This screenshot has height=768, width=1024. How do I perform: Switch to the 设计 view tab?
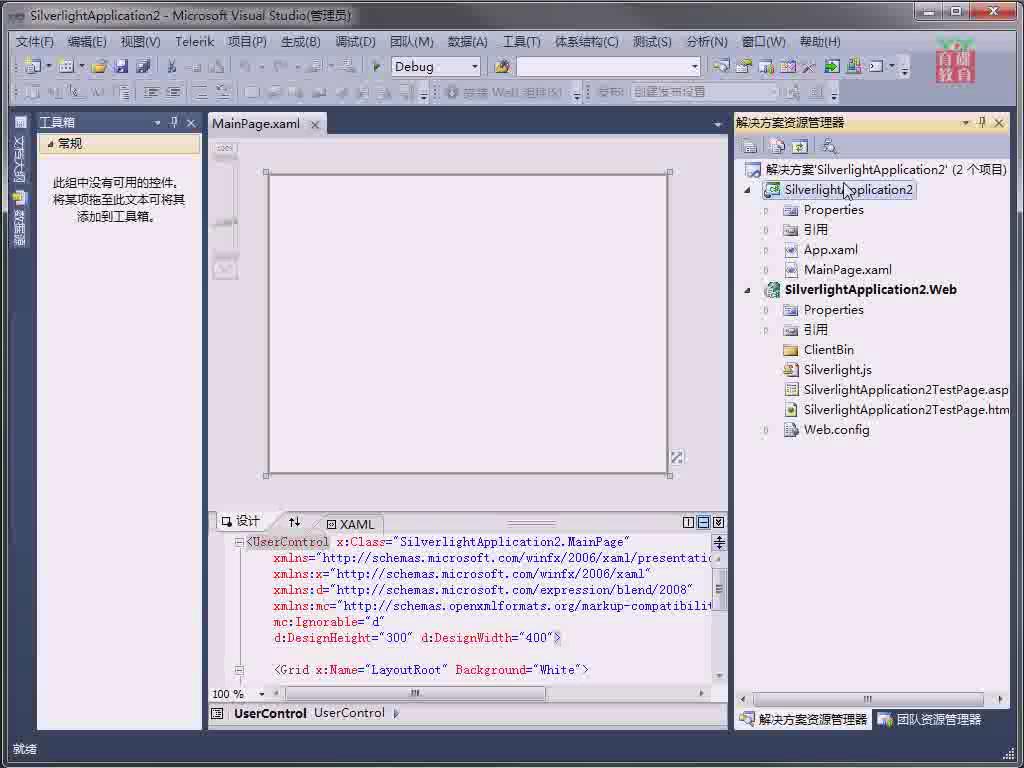coord(241,521)
